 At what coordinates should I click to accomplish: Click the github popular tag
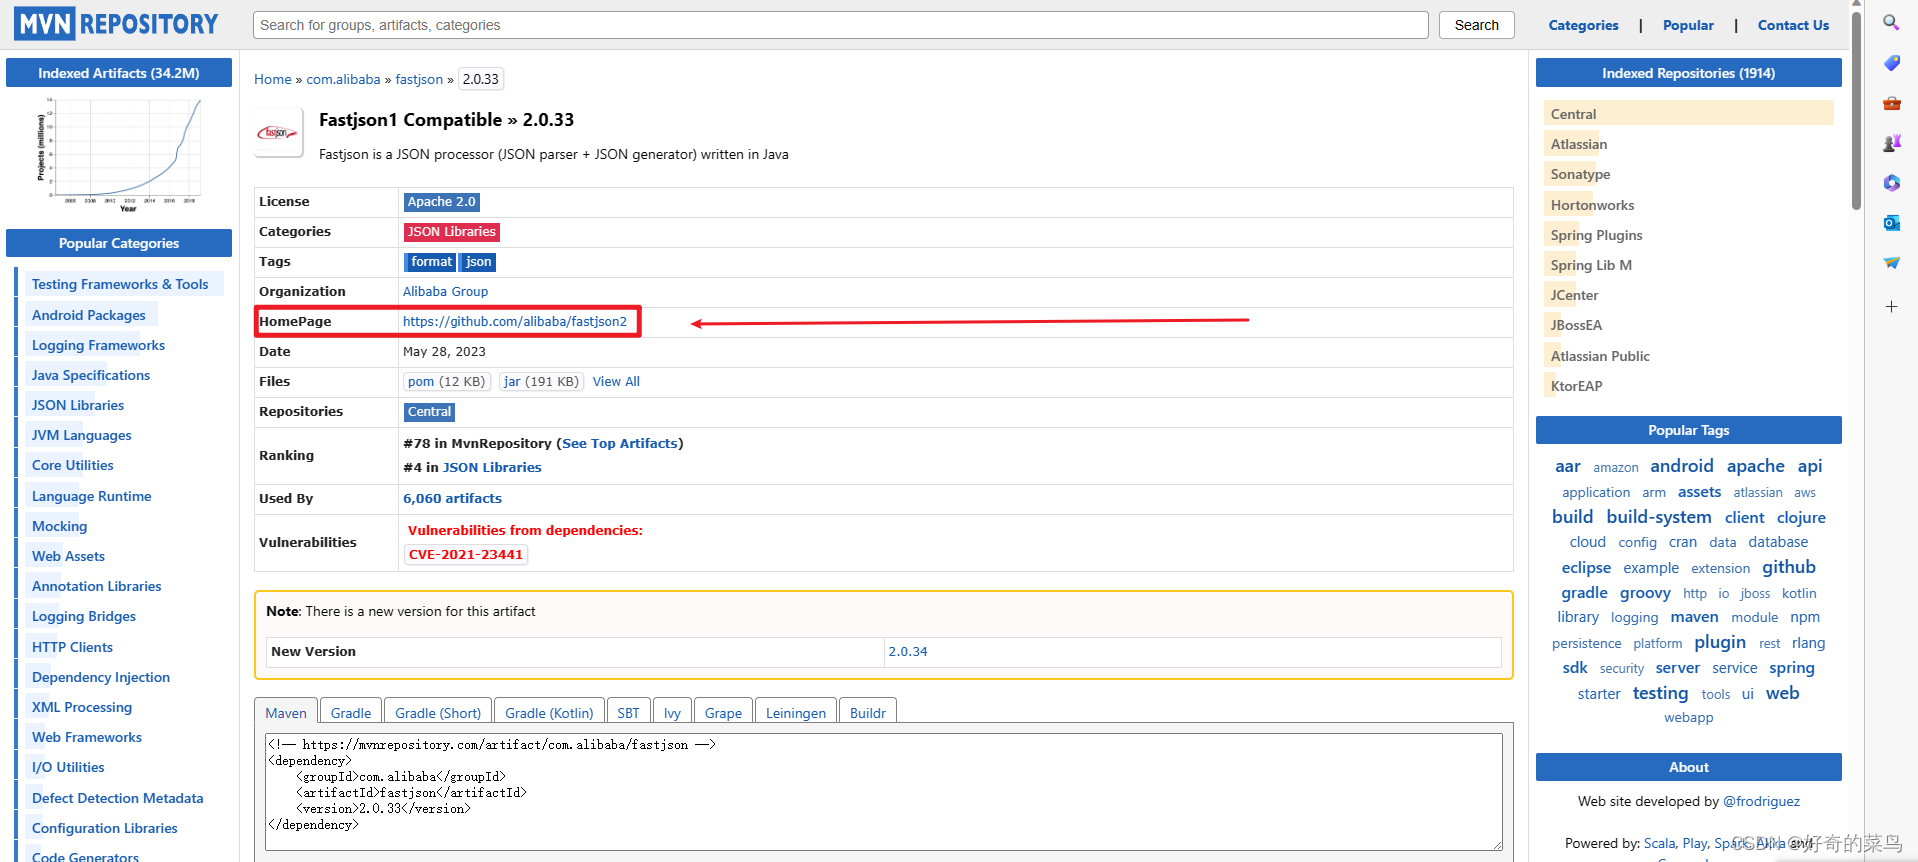point(1788,567)
